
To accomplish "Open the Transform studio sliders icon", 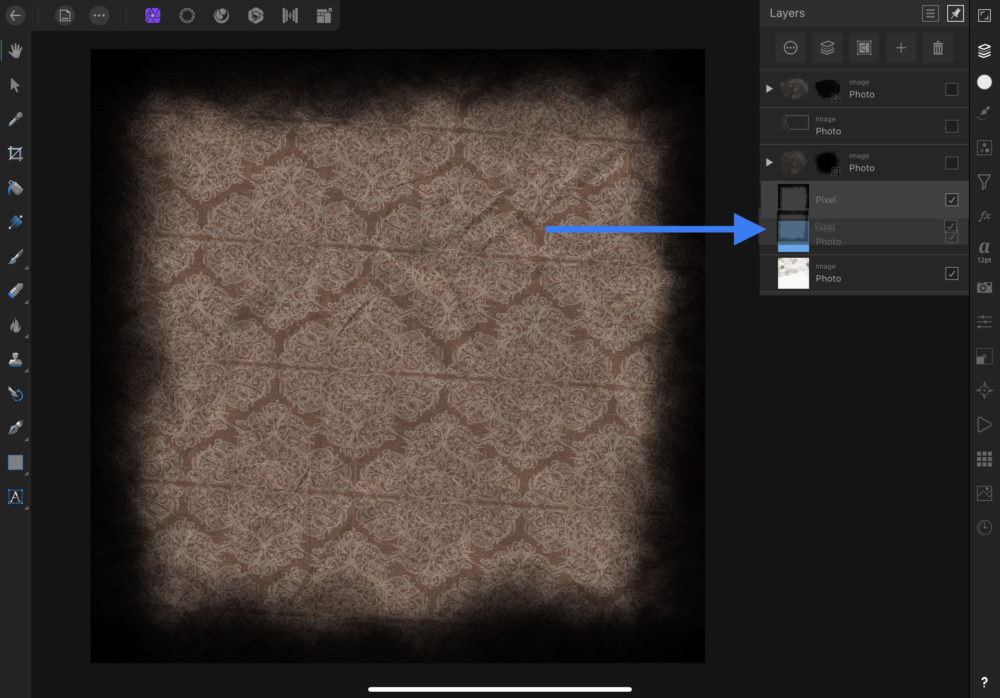I will tap(984, 321).
